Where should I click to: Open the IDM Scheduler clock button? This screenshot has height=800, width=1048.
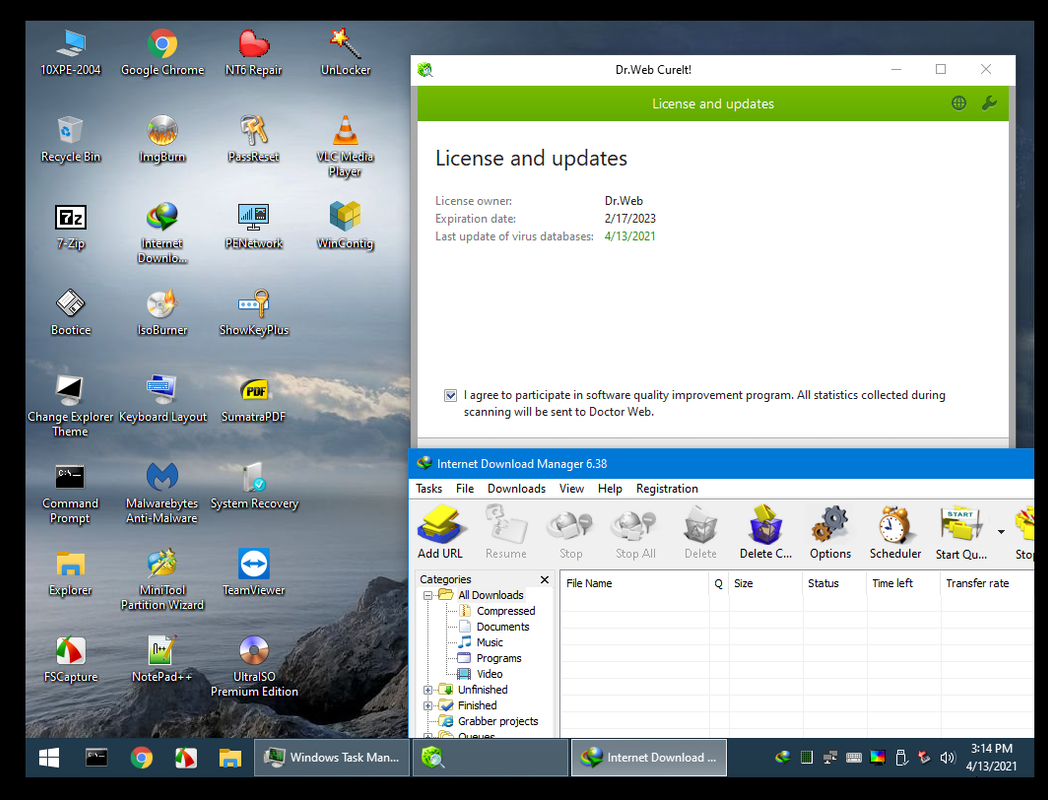[x=895, y=533]
